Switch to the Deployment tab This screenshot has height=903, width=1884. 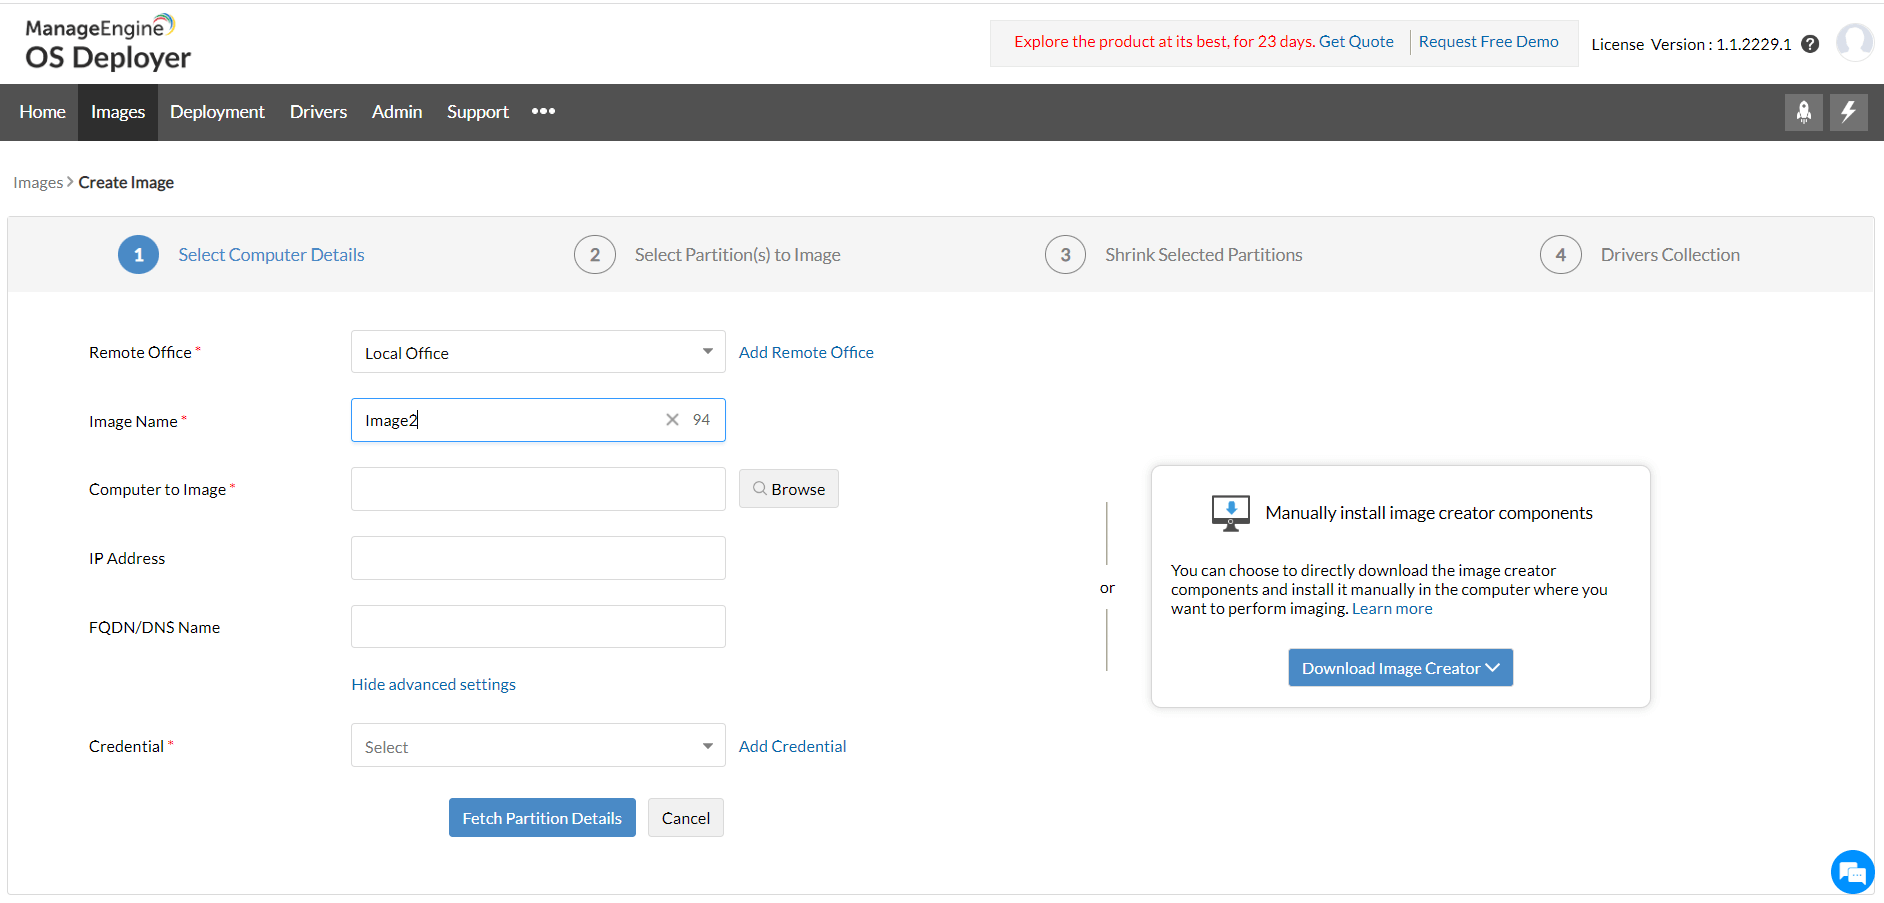217,111
